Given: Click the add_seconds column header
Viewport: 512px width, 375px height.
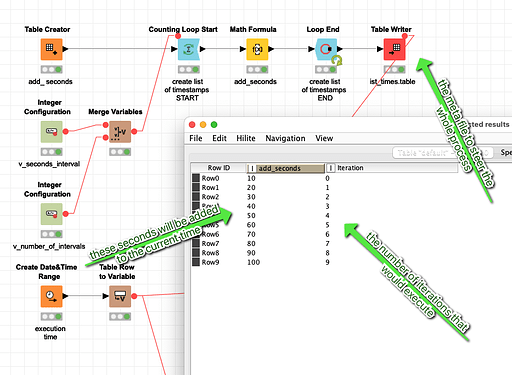Looking at the screenshot, I should click(x=286, y=168).
